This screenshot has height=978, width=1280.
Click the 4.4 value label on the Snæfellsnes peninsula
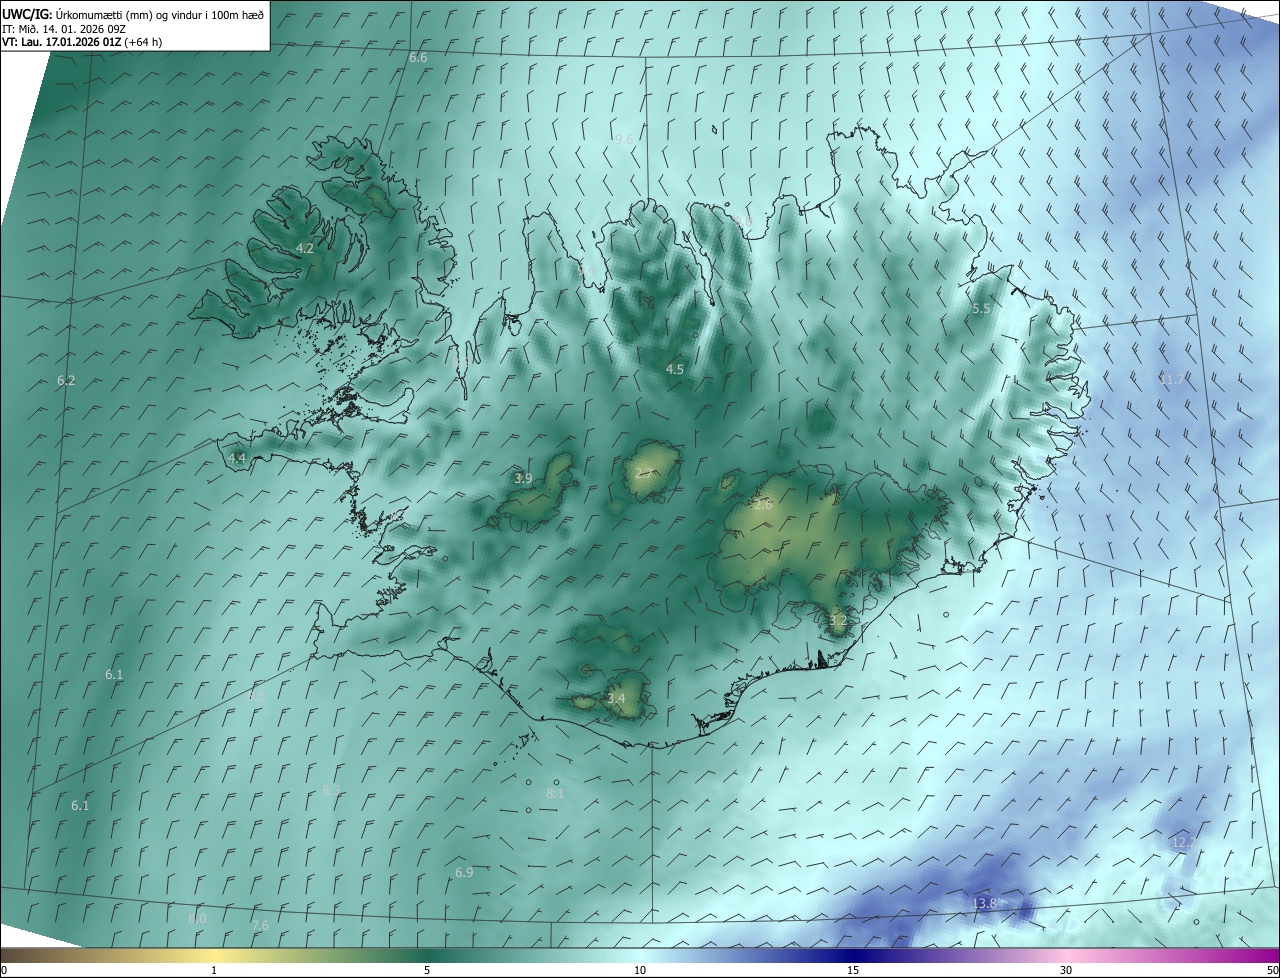(x=237, y=458)
